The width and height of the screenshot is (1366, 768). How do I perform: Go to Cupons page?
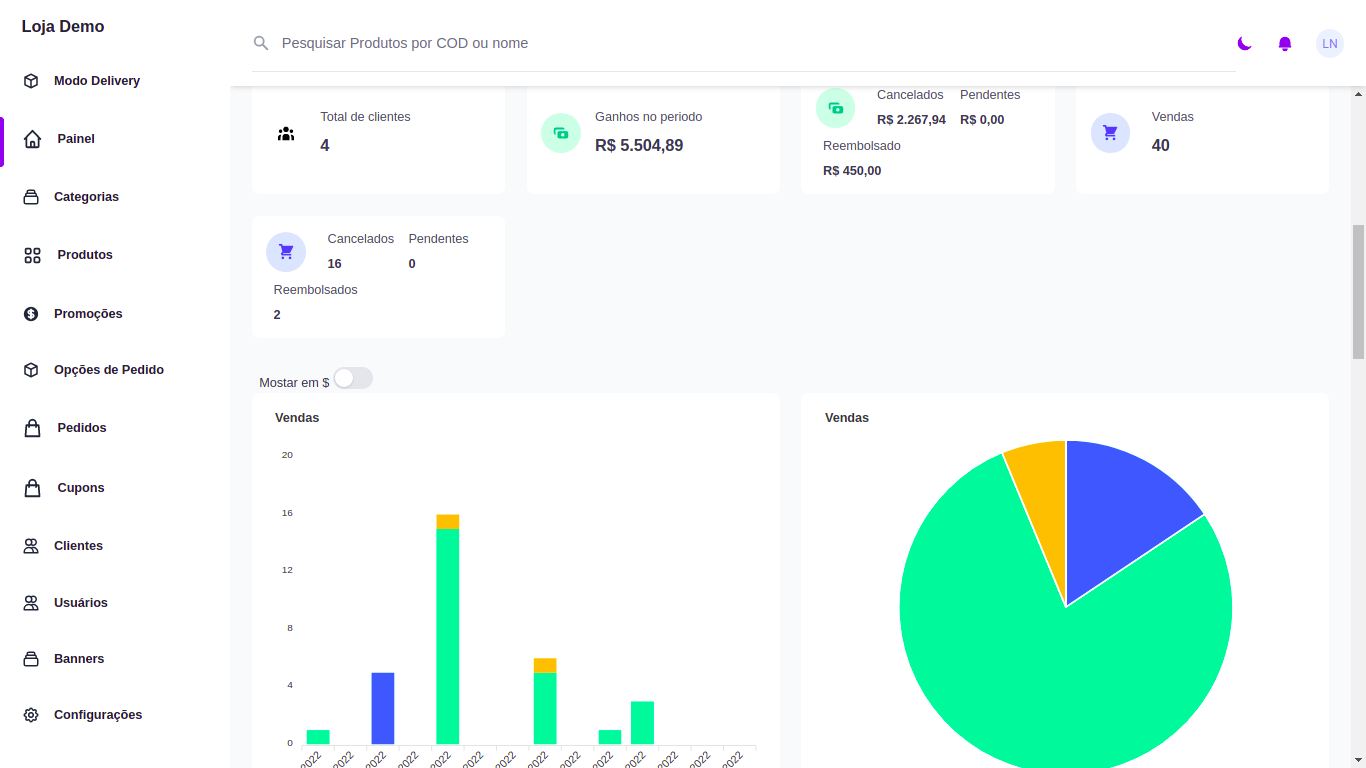tap(80, 488)
